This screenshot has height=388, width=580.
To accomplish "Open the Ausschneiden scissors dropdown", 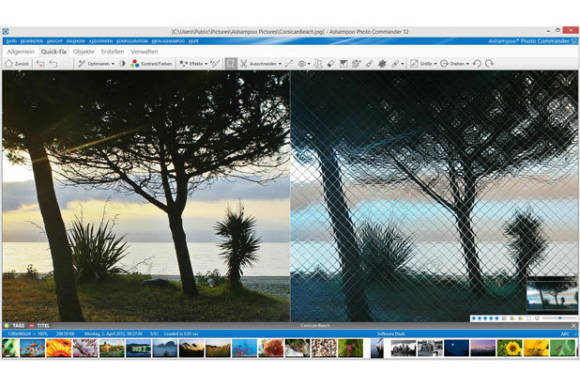I will 260,64.
